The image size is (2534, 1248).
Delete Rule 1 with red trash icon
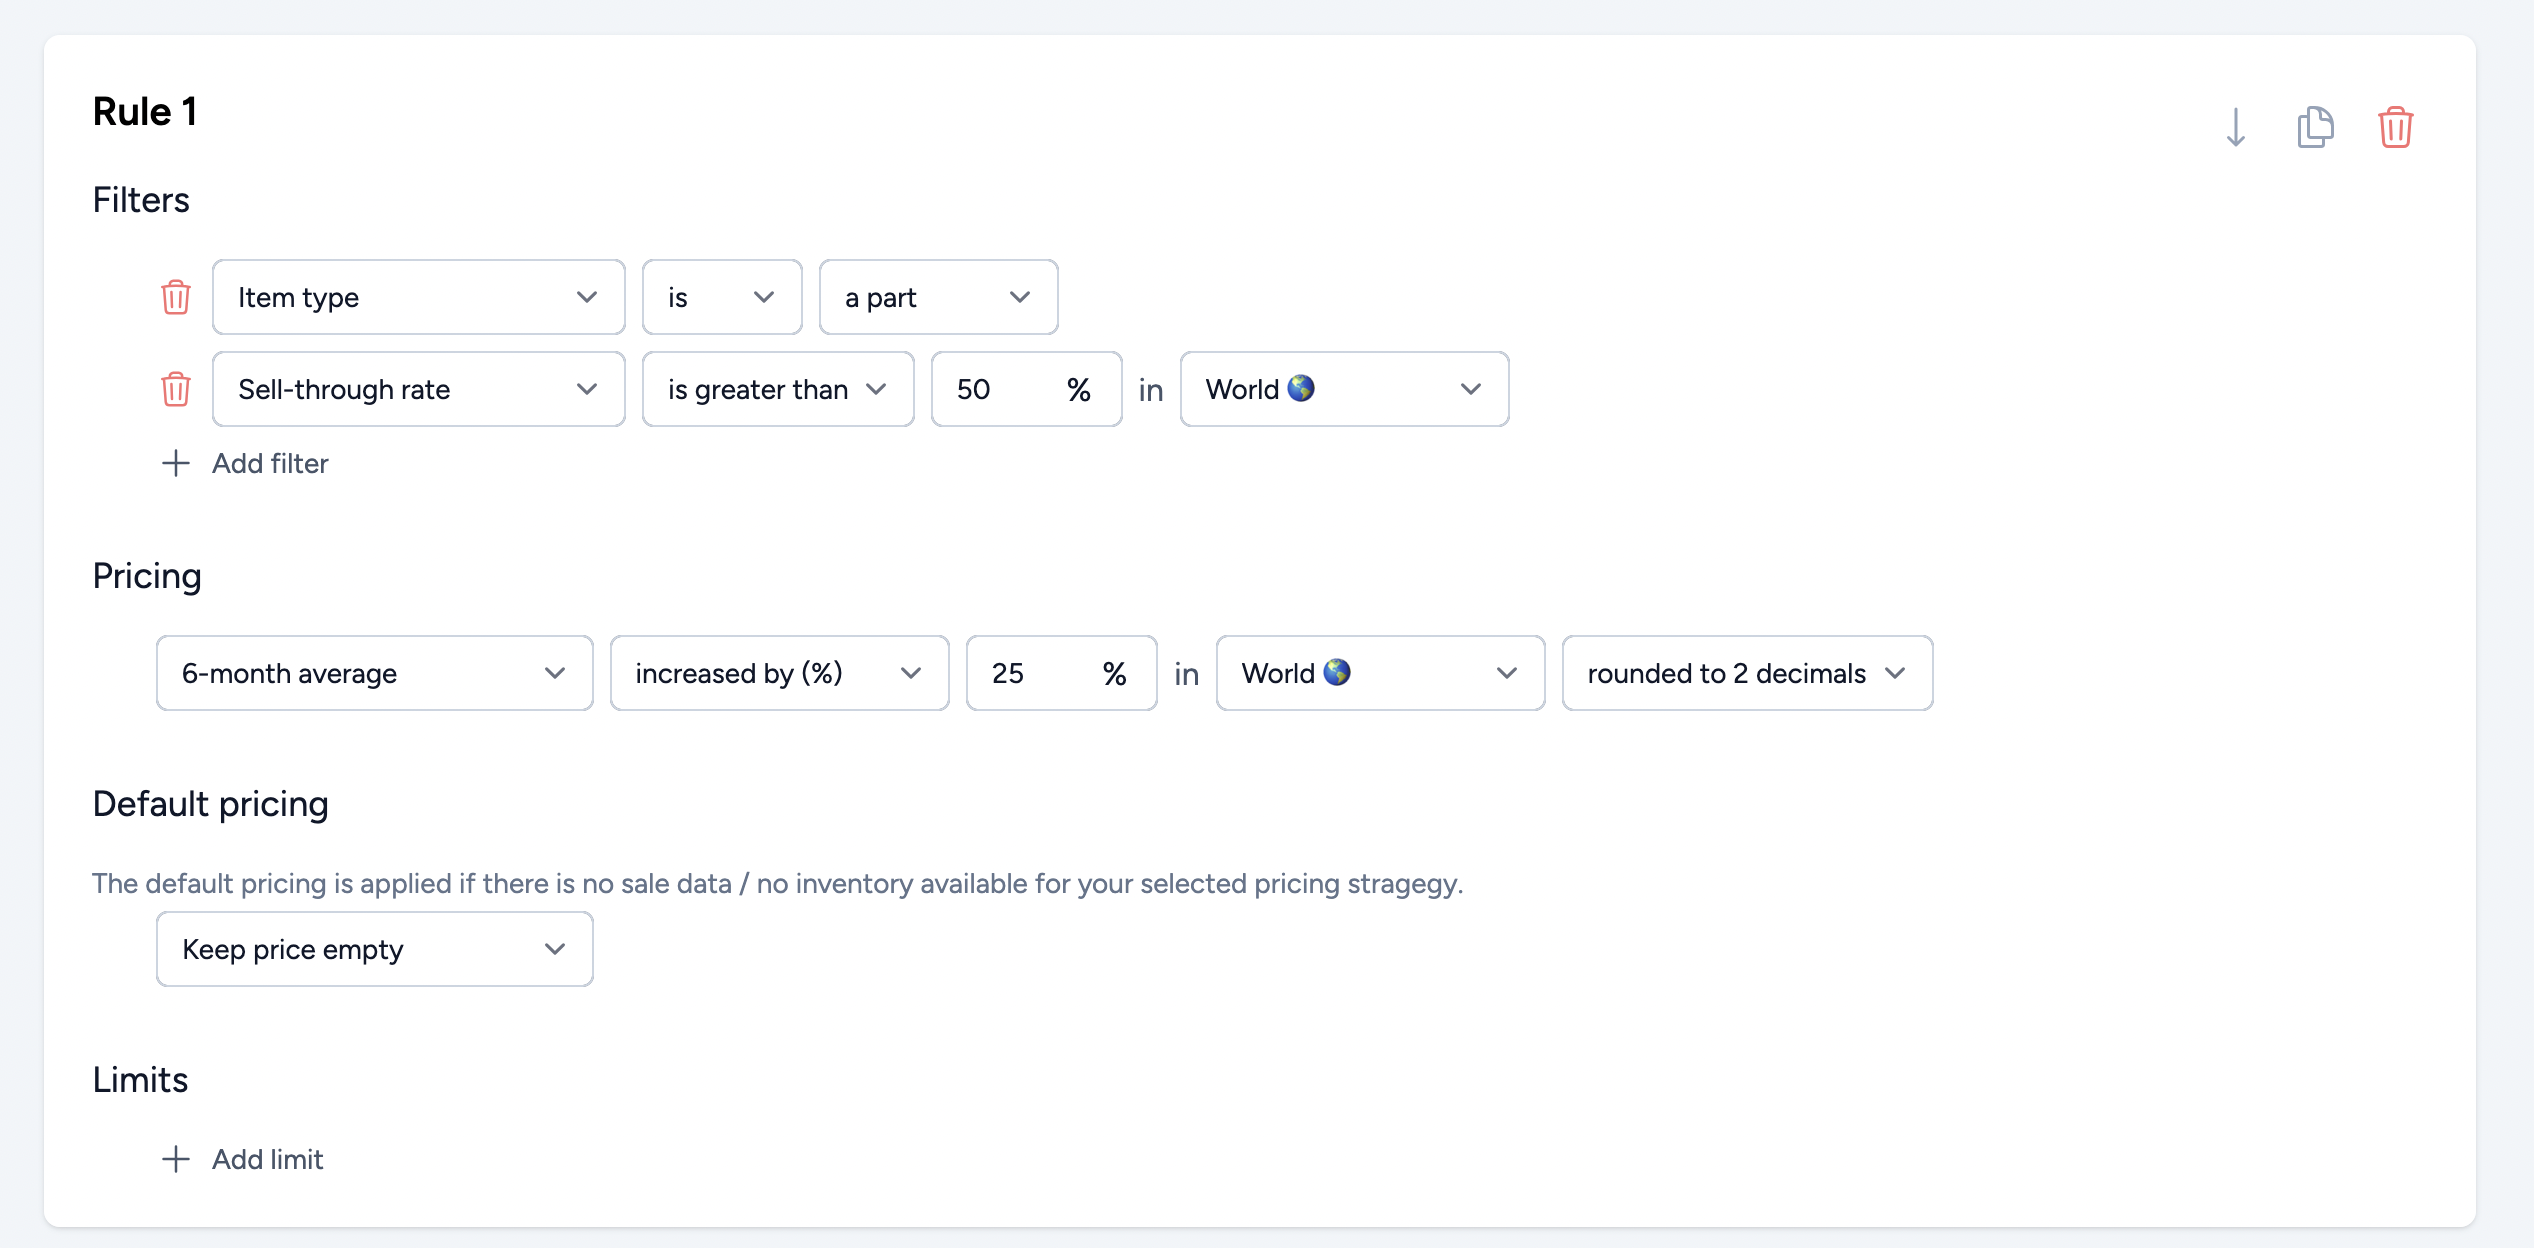click(x=2395, y=128)
